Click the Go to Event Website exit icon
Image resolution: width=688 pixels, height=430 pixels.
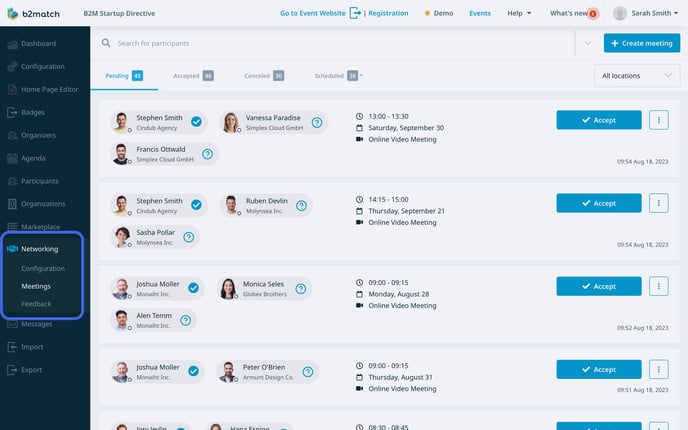pyautogui.click(x=355, y=13)
